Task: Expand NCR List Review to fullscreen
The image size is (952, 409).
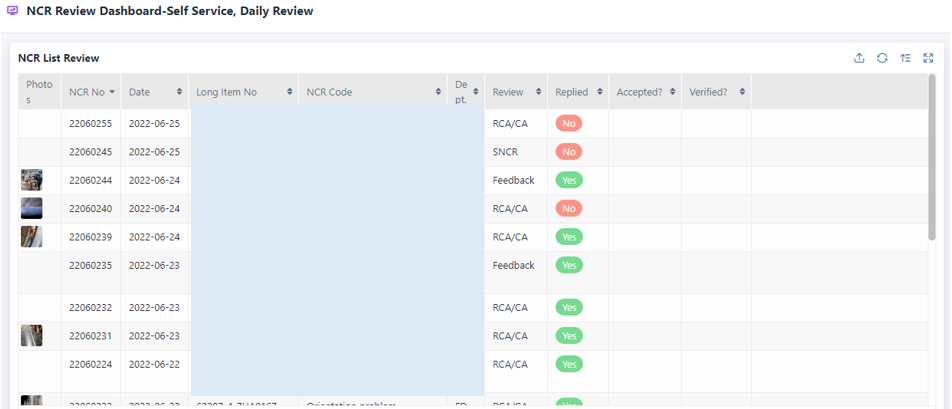Action: tap(928, 58)
